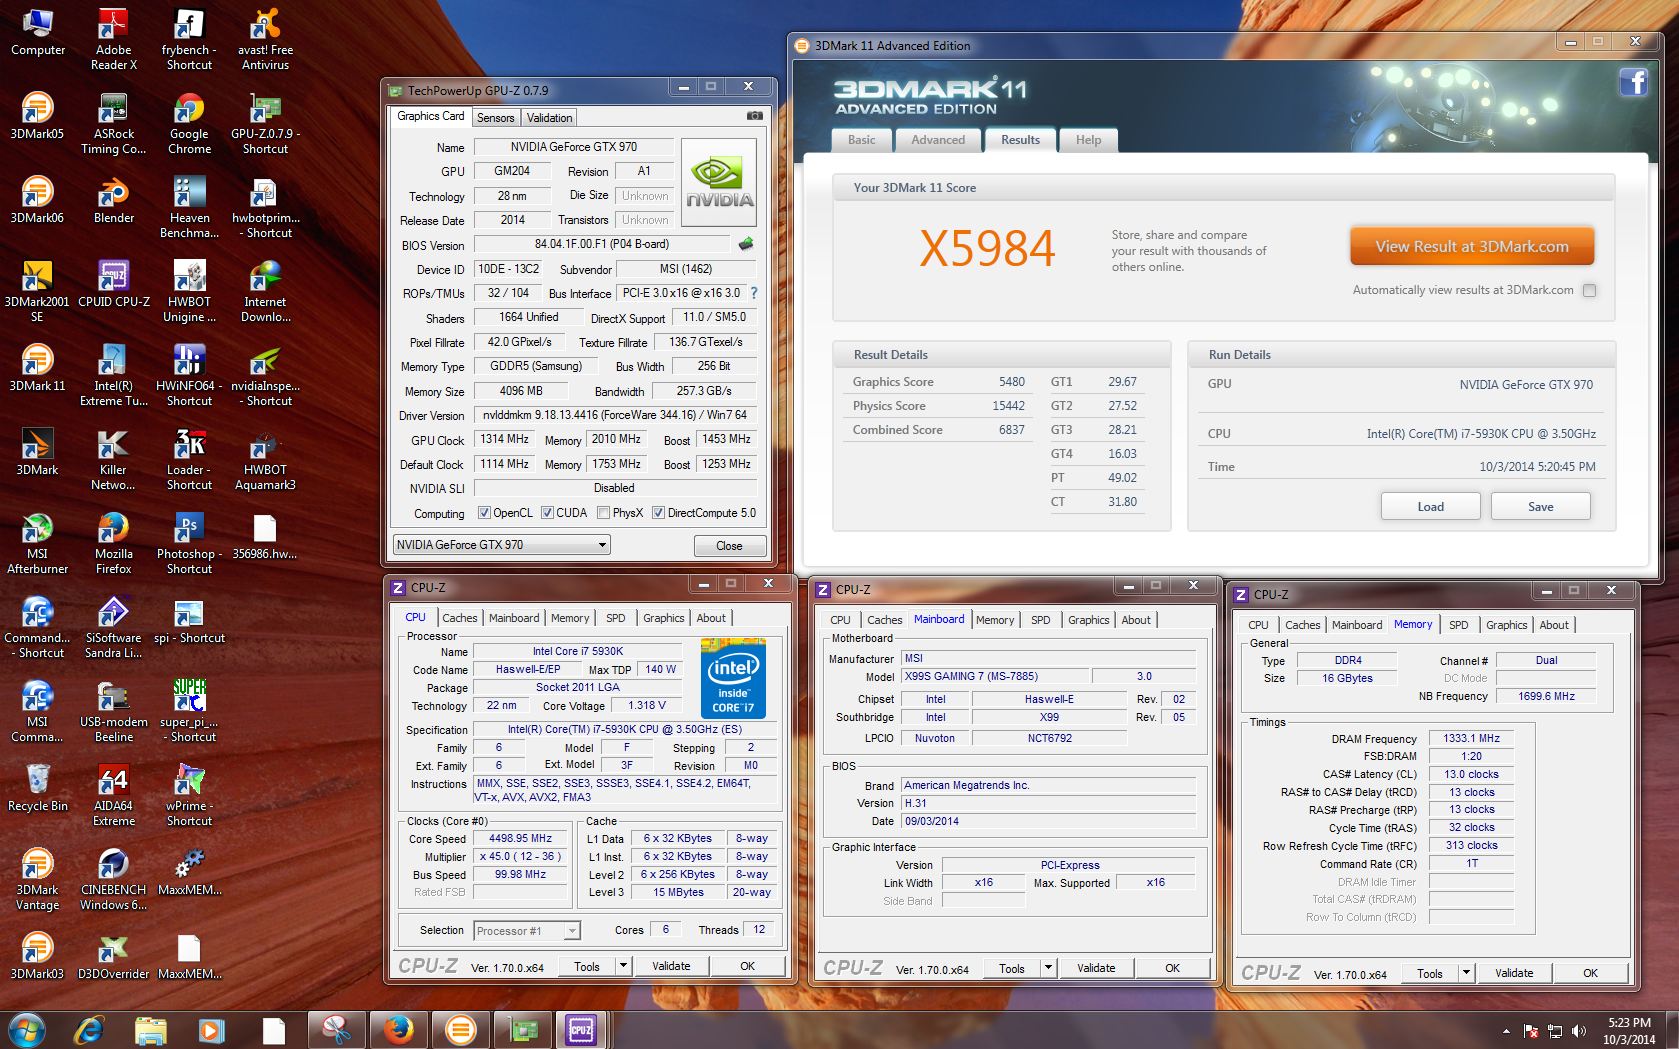
Task: Click the Core Speed value 4498.95 MHz
Action: [x=520, y=838]
